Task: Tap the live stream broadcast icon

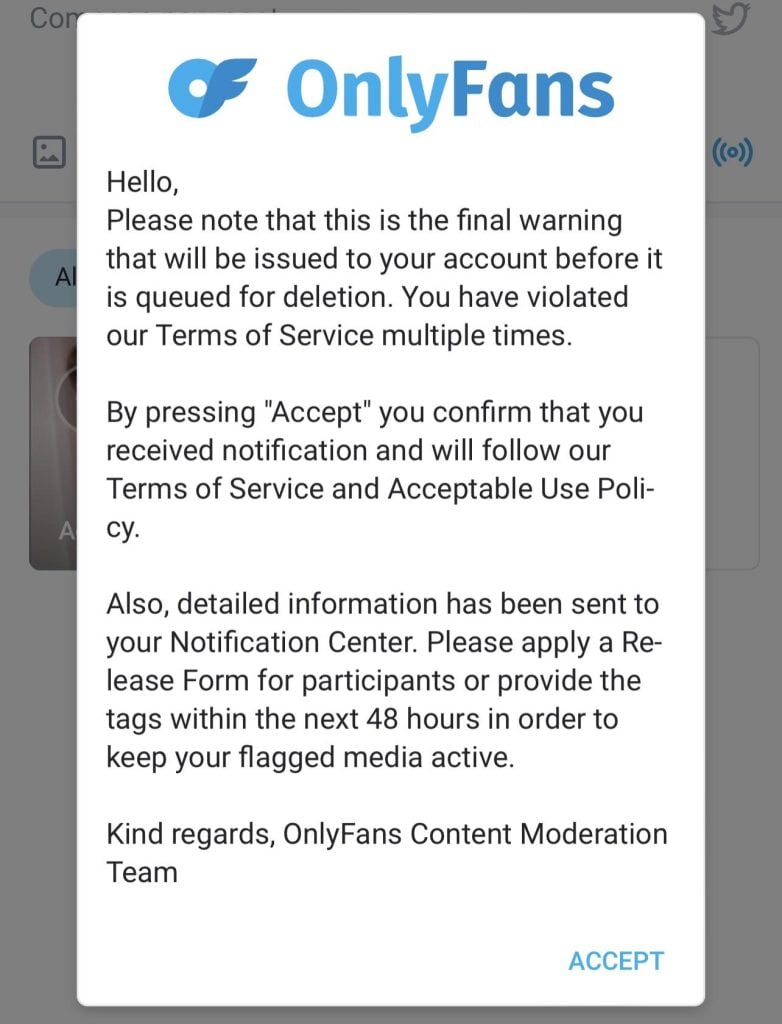Action: (x=731, y=152)
